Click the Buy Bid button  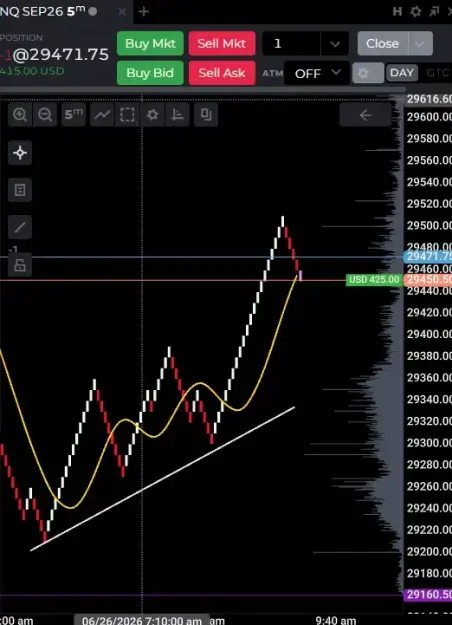[x=150, y=73]
